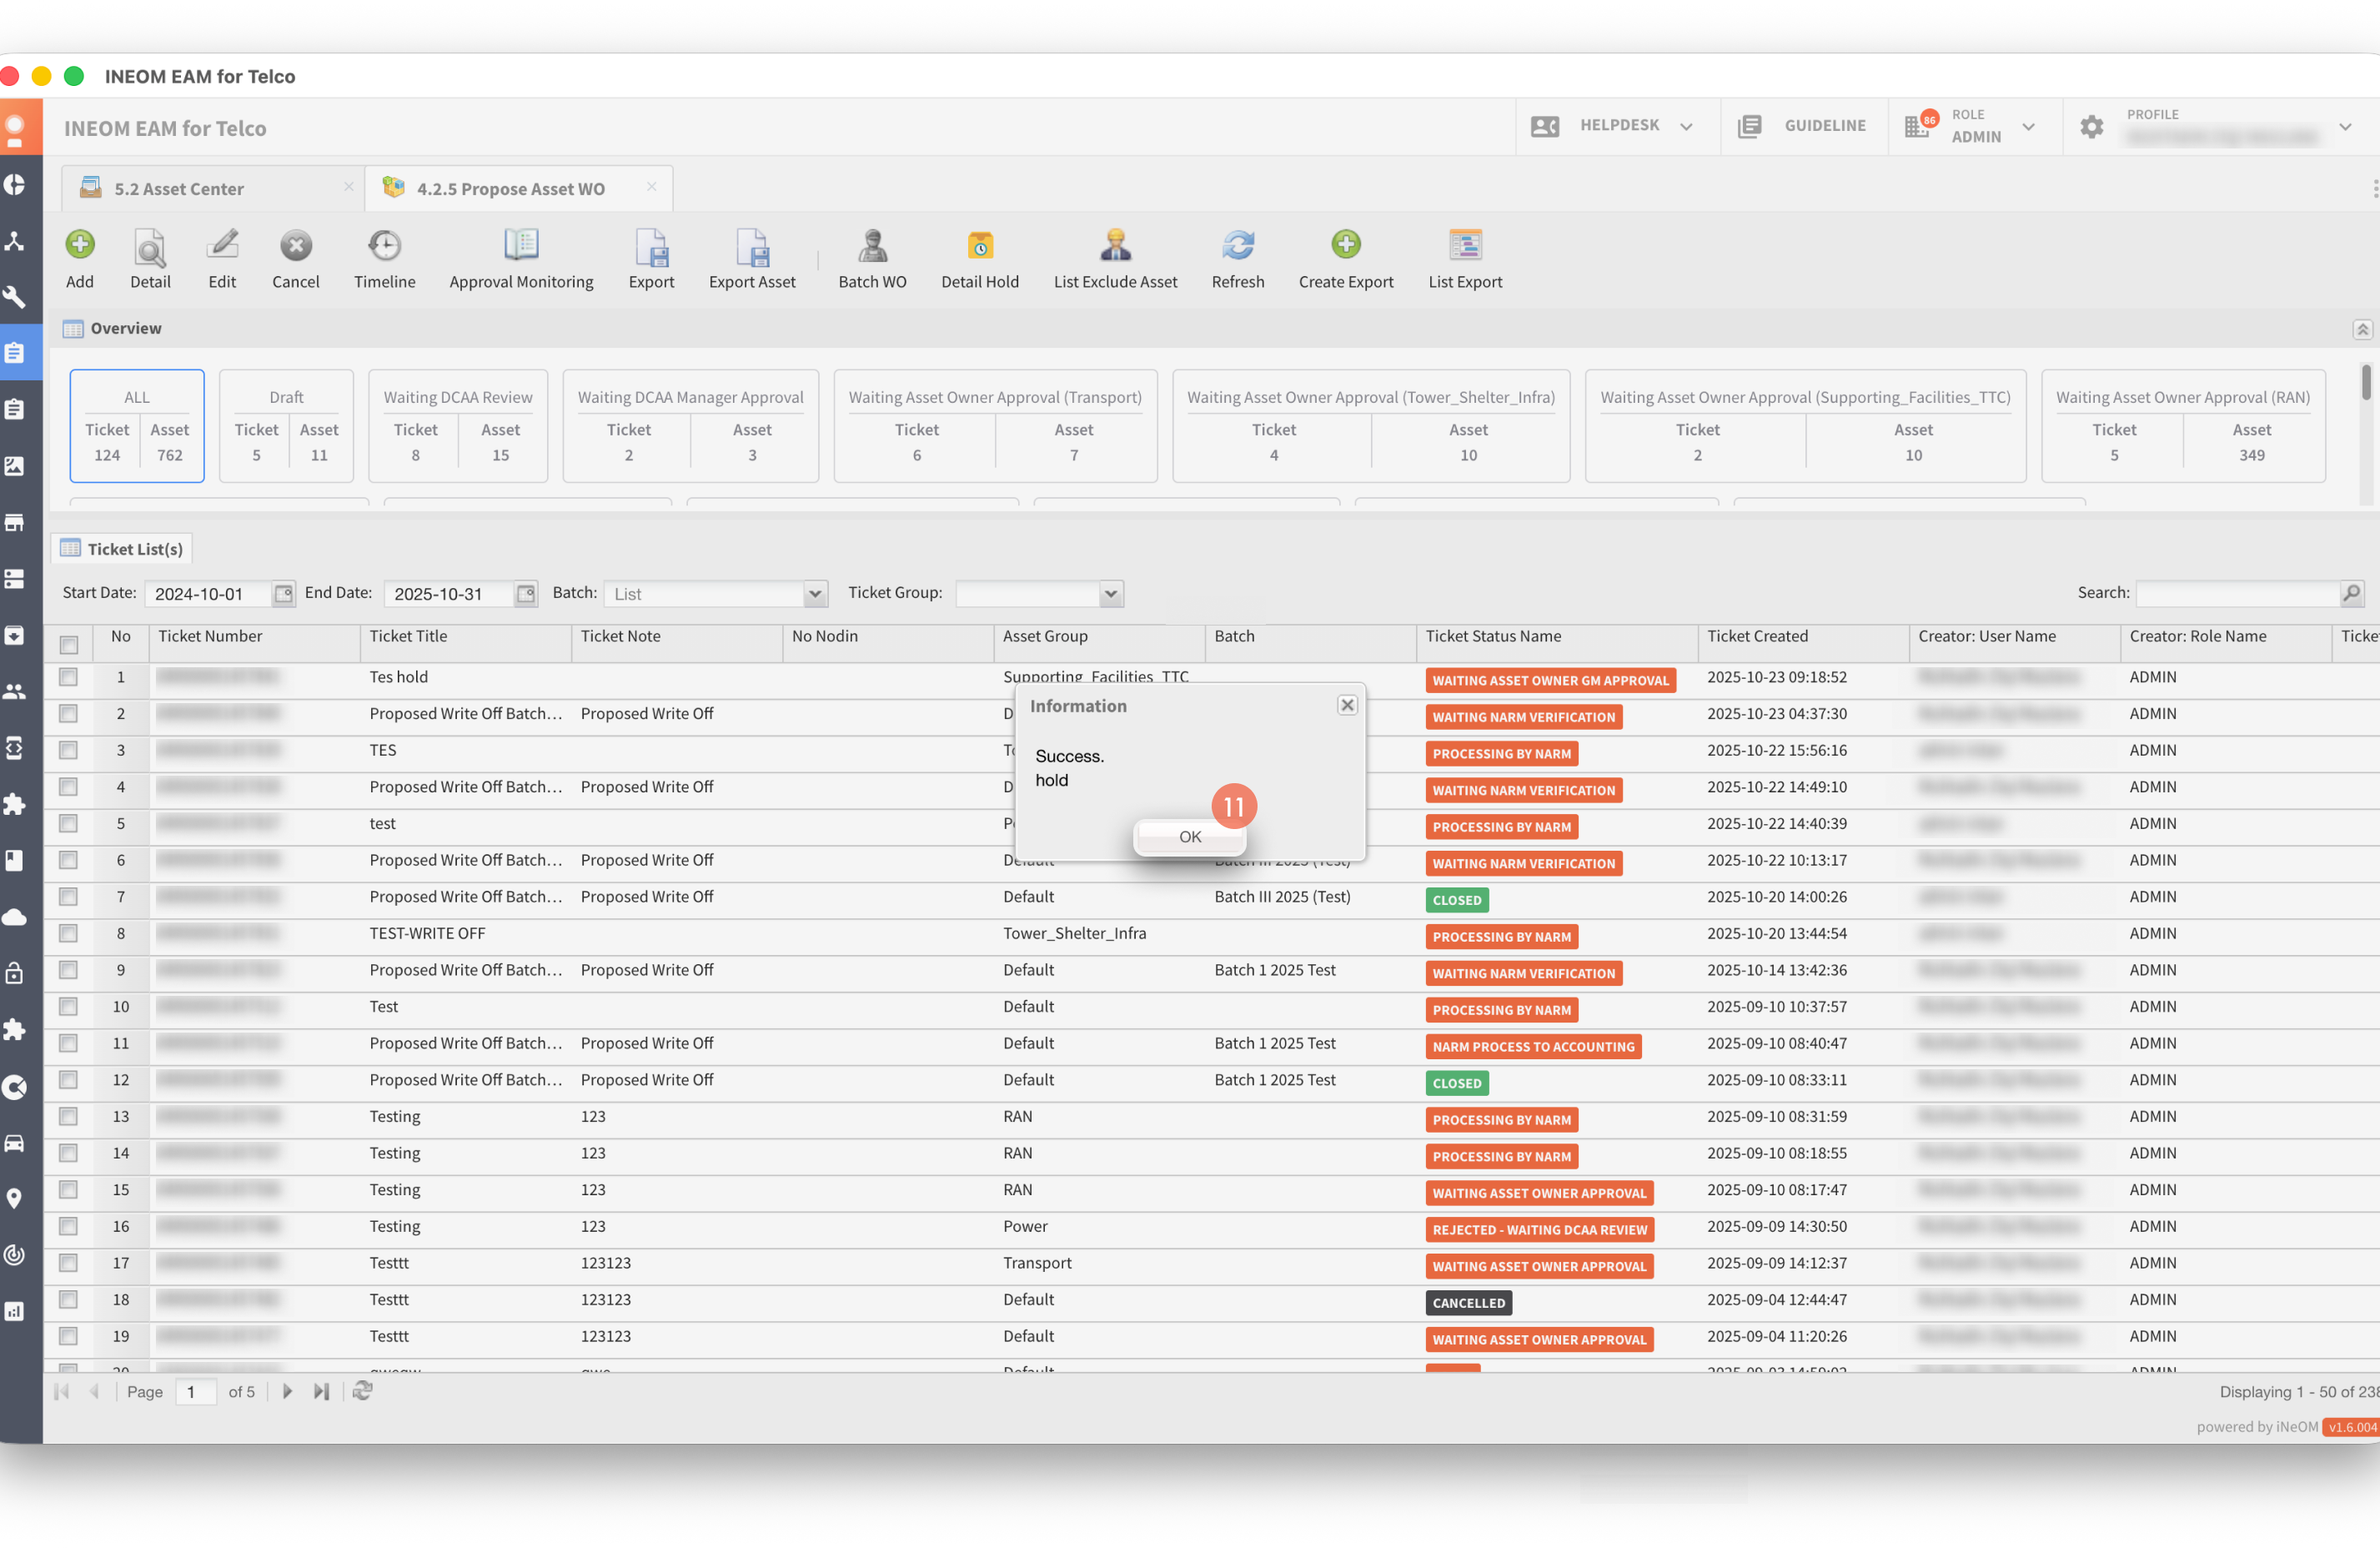Open List Export from the toolbar
This screenshot has width=2380, height=1548.
(x=1464, y=246)
